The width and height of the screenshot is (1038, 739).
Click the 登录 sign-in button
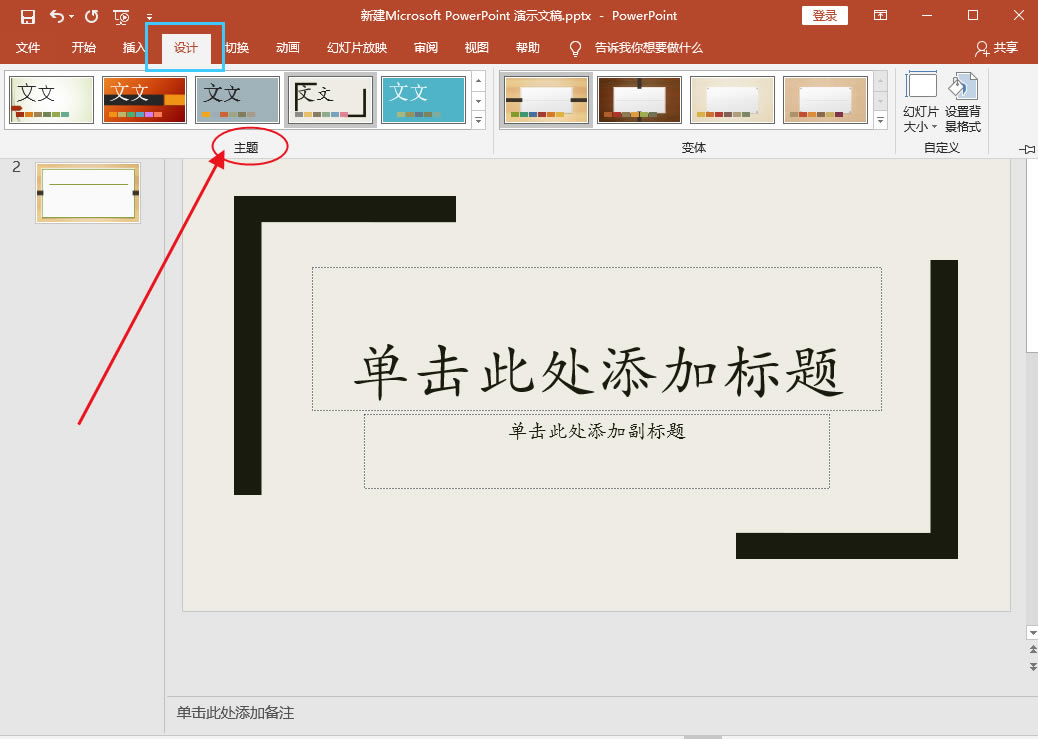pyautogui.click(x=824, y=16)
